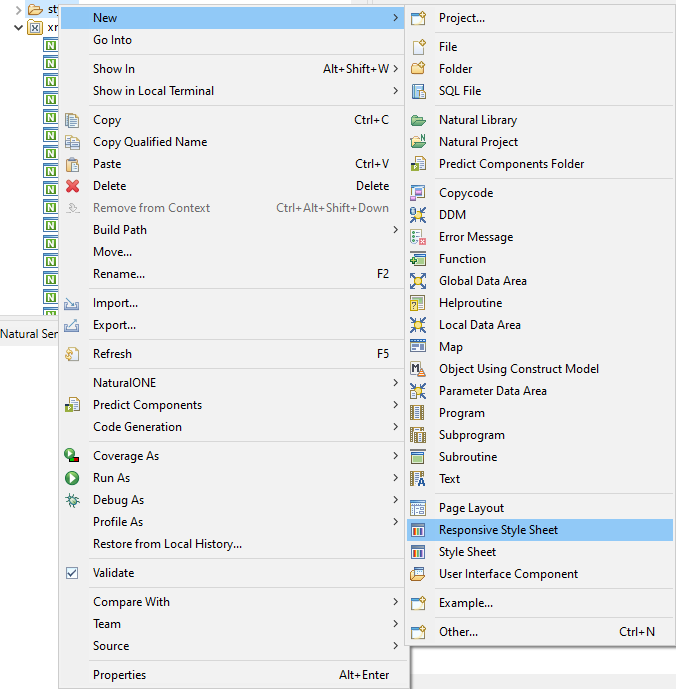Click the DDM icon in submenu
The image size is (676, 689).
coord(418,215)
